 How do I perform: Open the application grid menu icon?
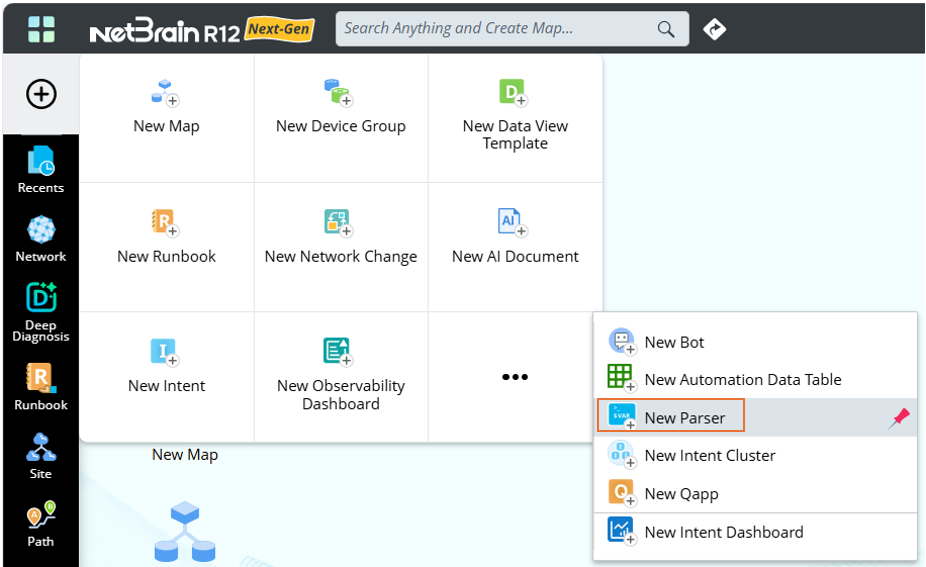pyautogui.click(x=41, y=29)
